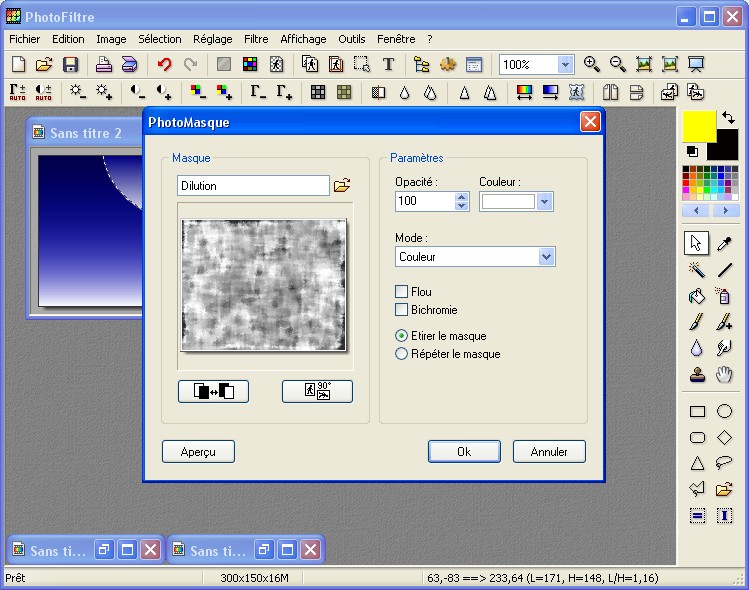
Task: Open the Filtre menu
Action: 256,39
